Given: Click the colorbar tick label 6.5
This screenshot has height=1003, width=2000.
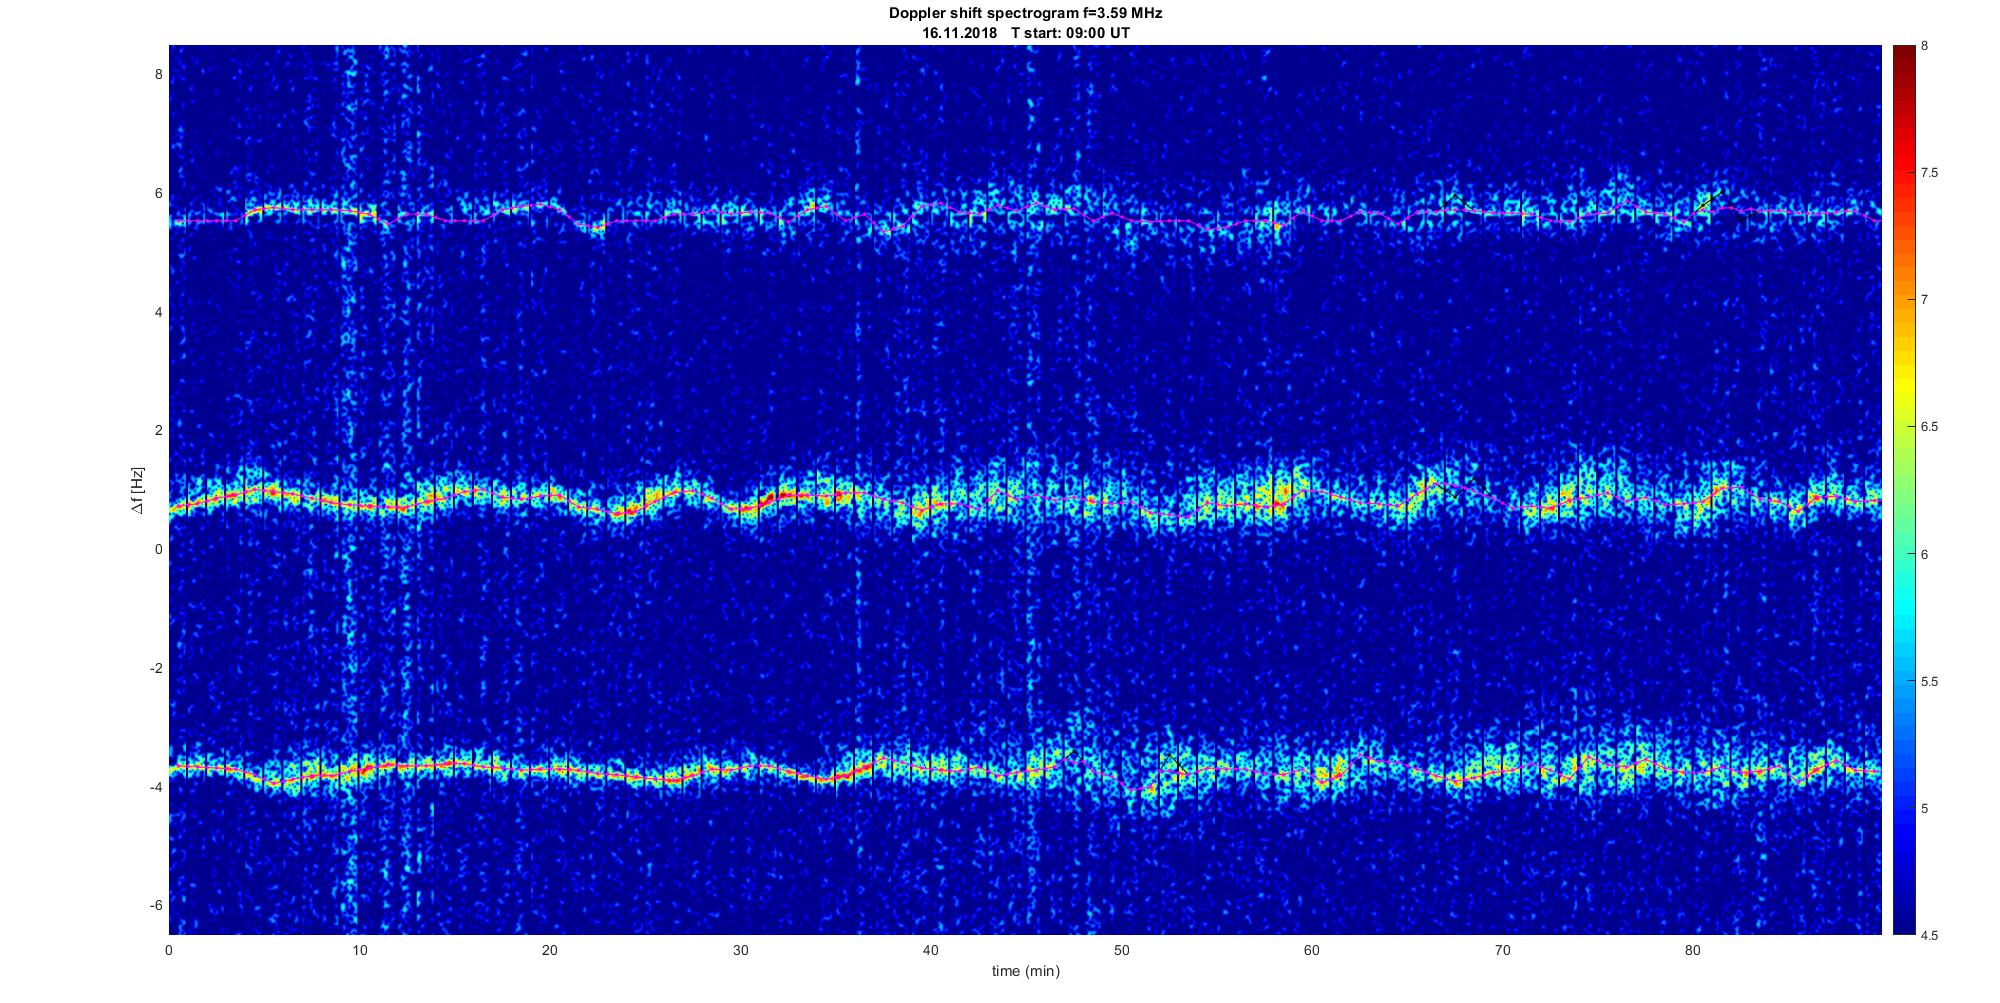Looking at the screenshot, I should pos(1929,427).
